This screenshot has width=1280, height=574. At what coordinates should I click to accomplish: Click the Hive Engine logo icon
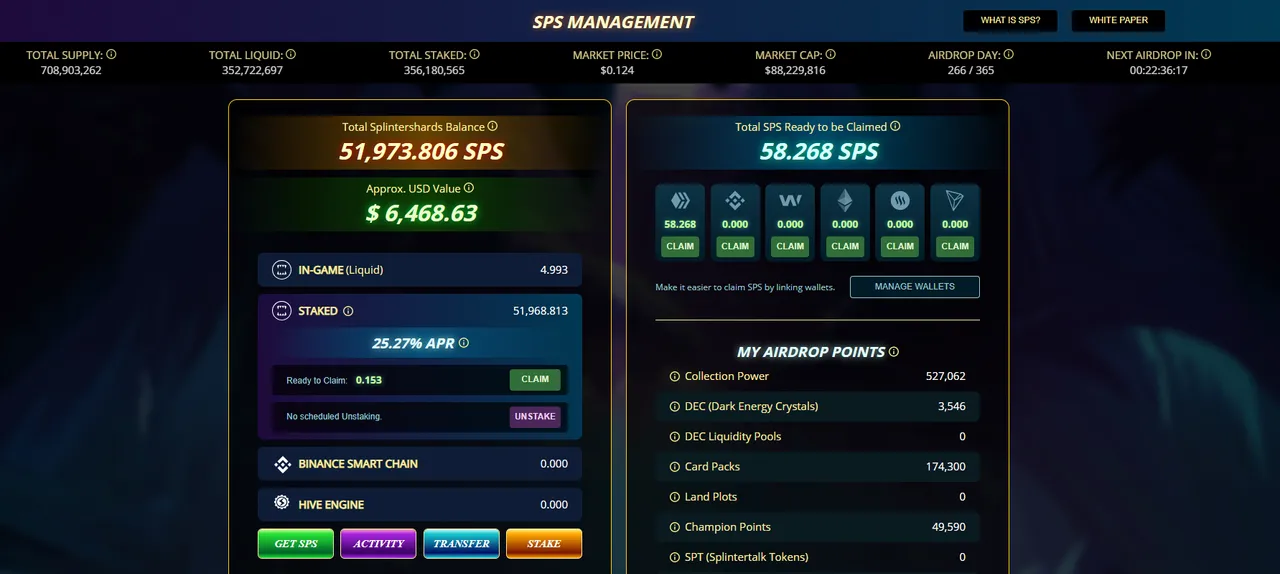coord(281,503)
